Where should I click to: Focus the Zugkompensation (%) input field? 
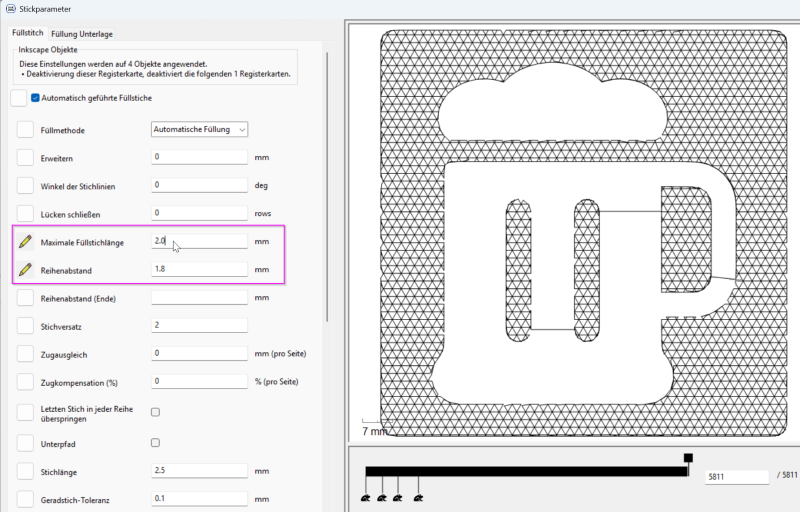[x=199, y=381]
